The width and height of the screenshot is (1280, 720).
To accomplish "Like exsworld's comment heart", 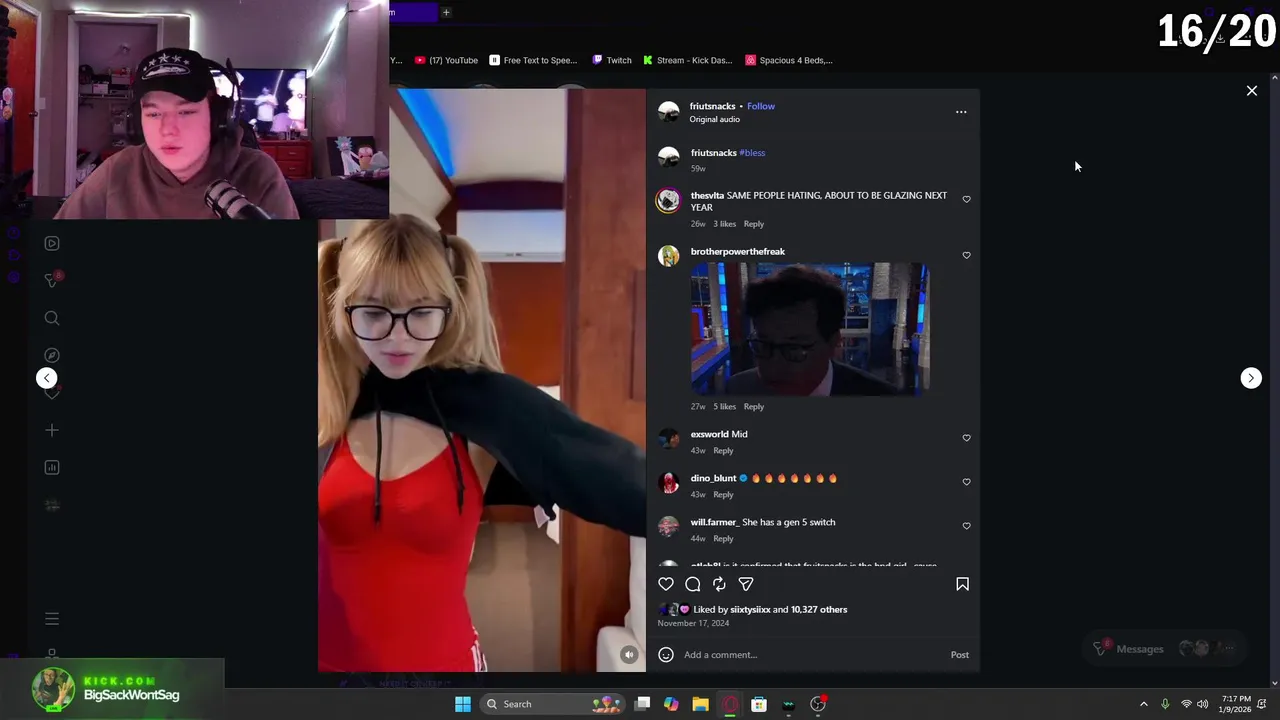I will (966, 438).
